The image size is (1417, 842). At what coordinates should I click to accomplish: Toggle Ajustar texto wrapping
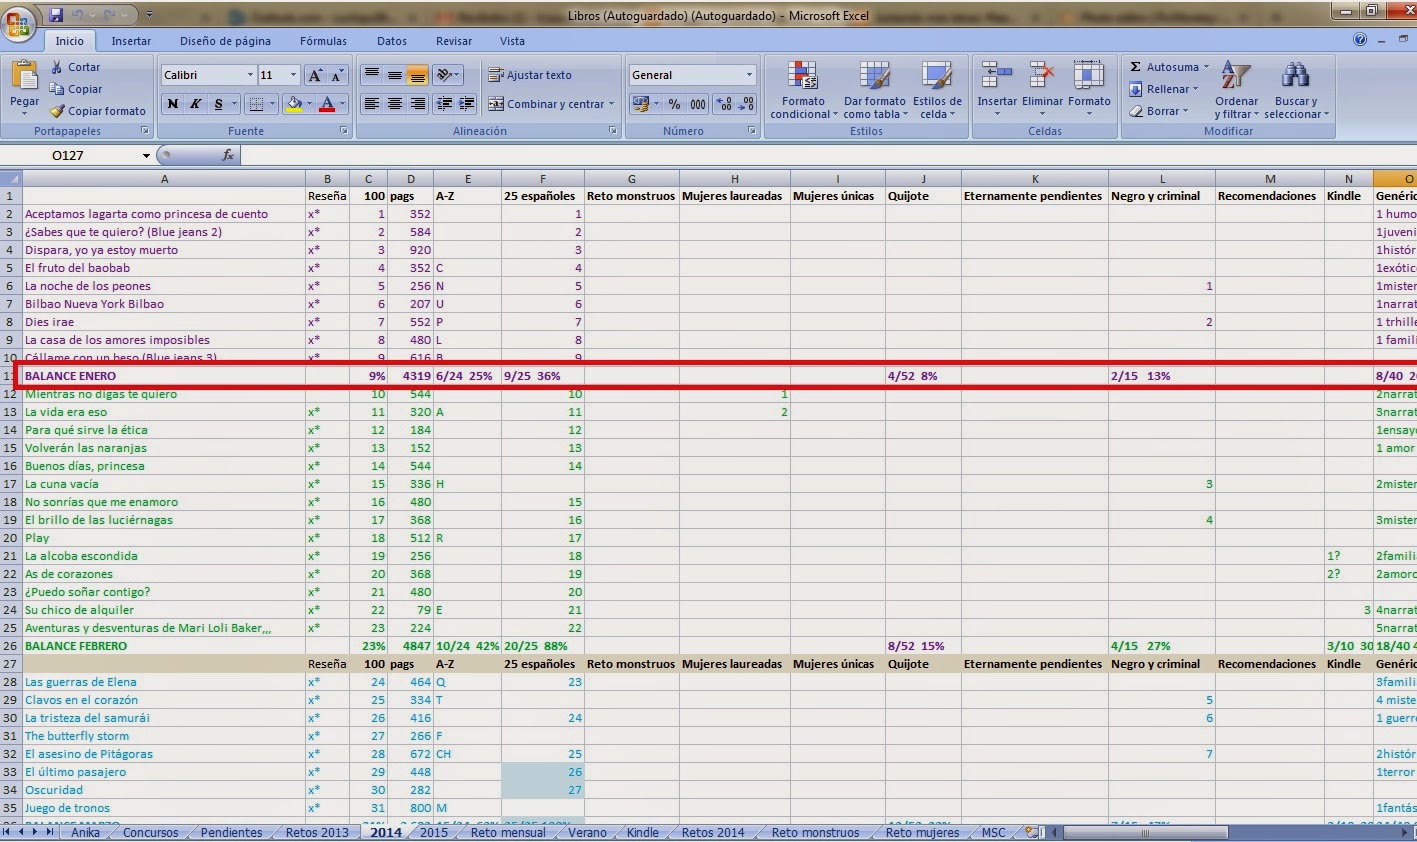(530, 75)
